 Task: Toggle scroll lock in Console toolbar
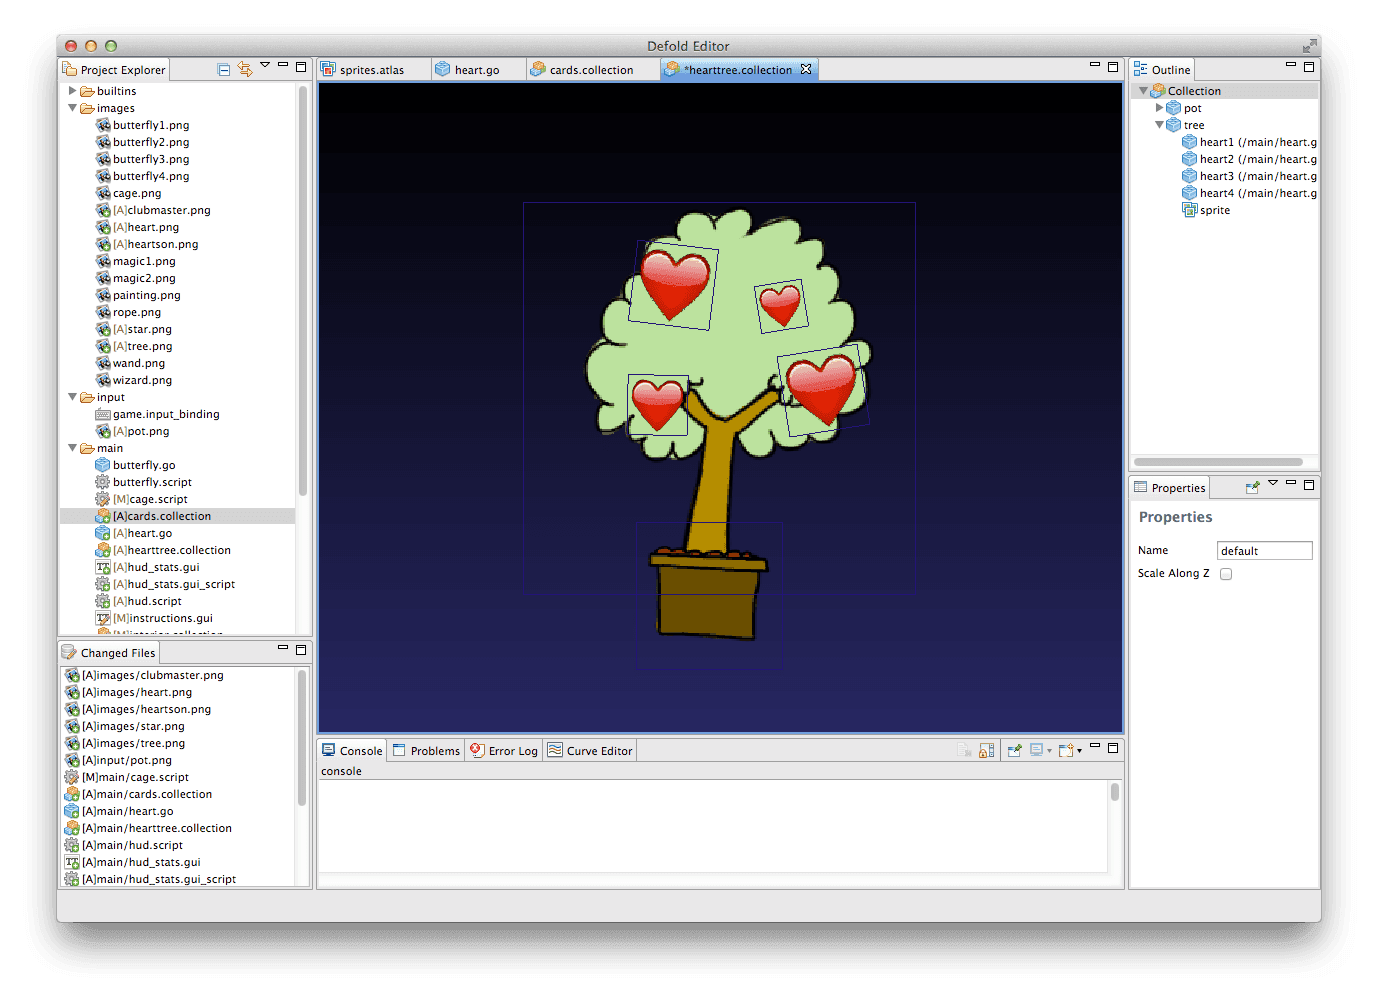point(987,750)
